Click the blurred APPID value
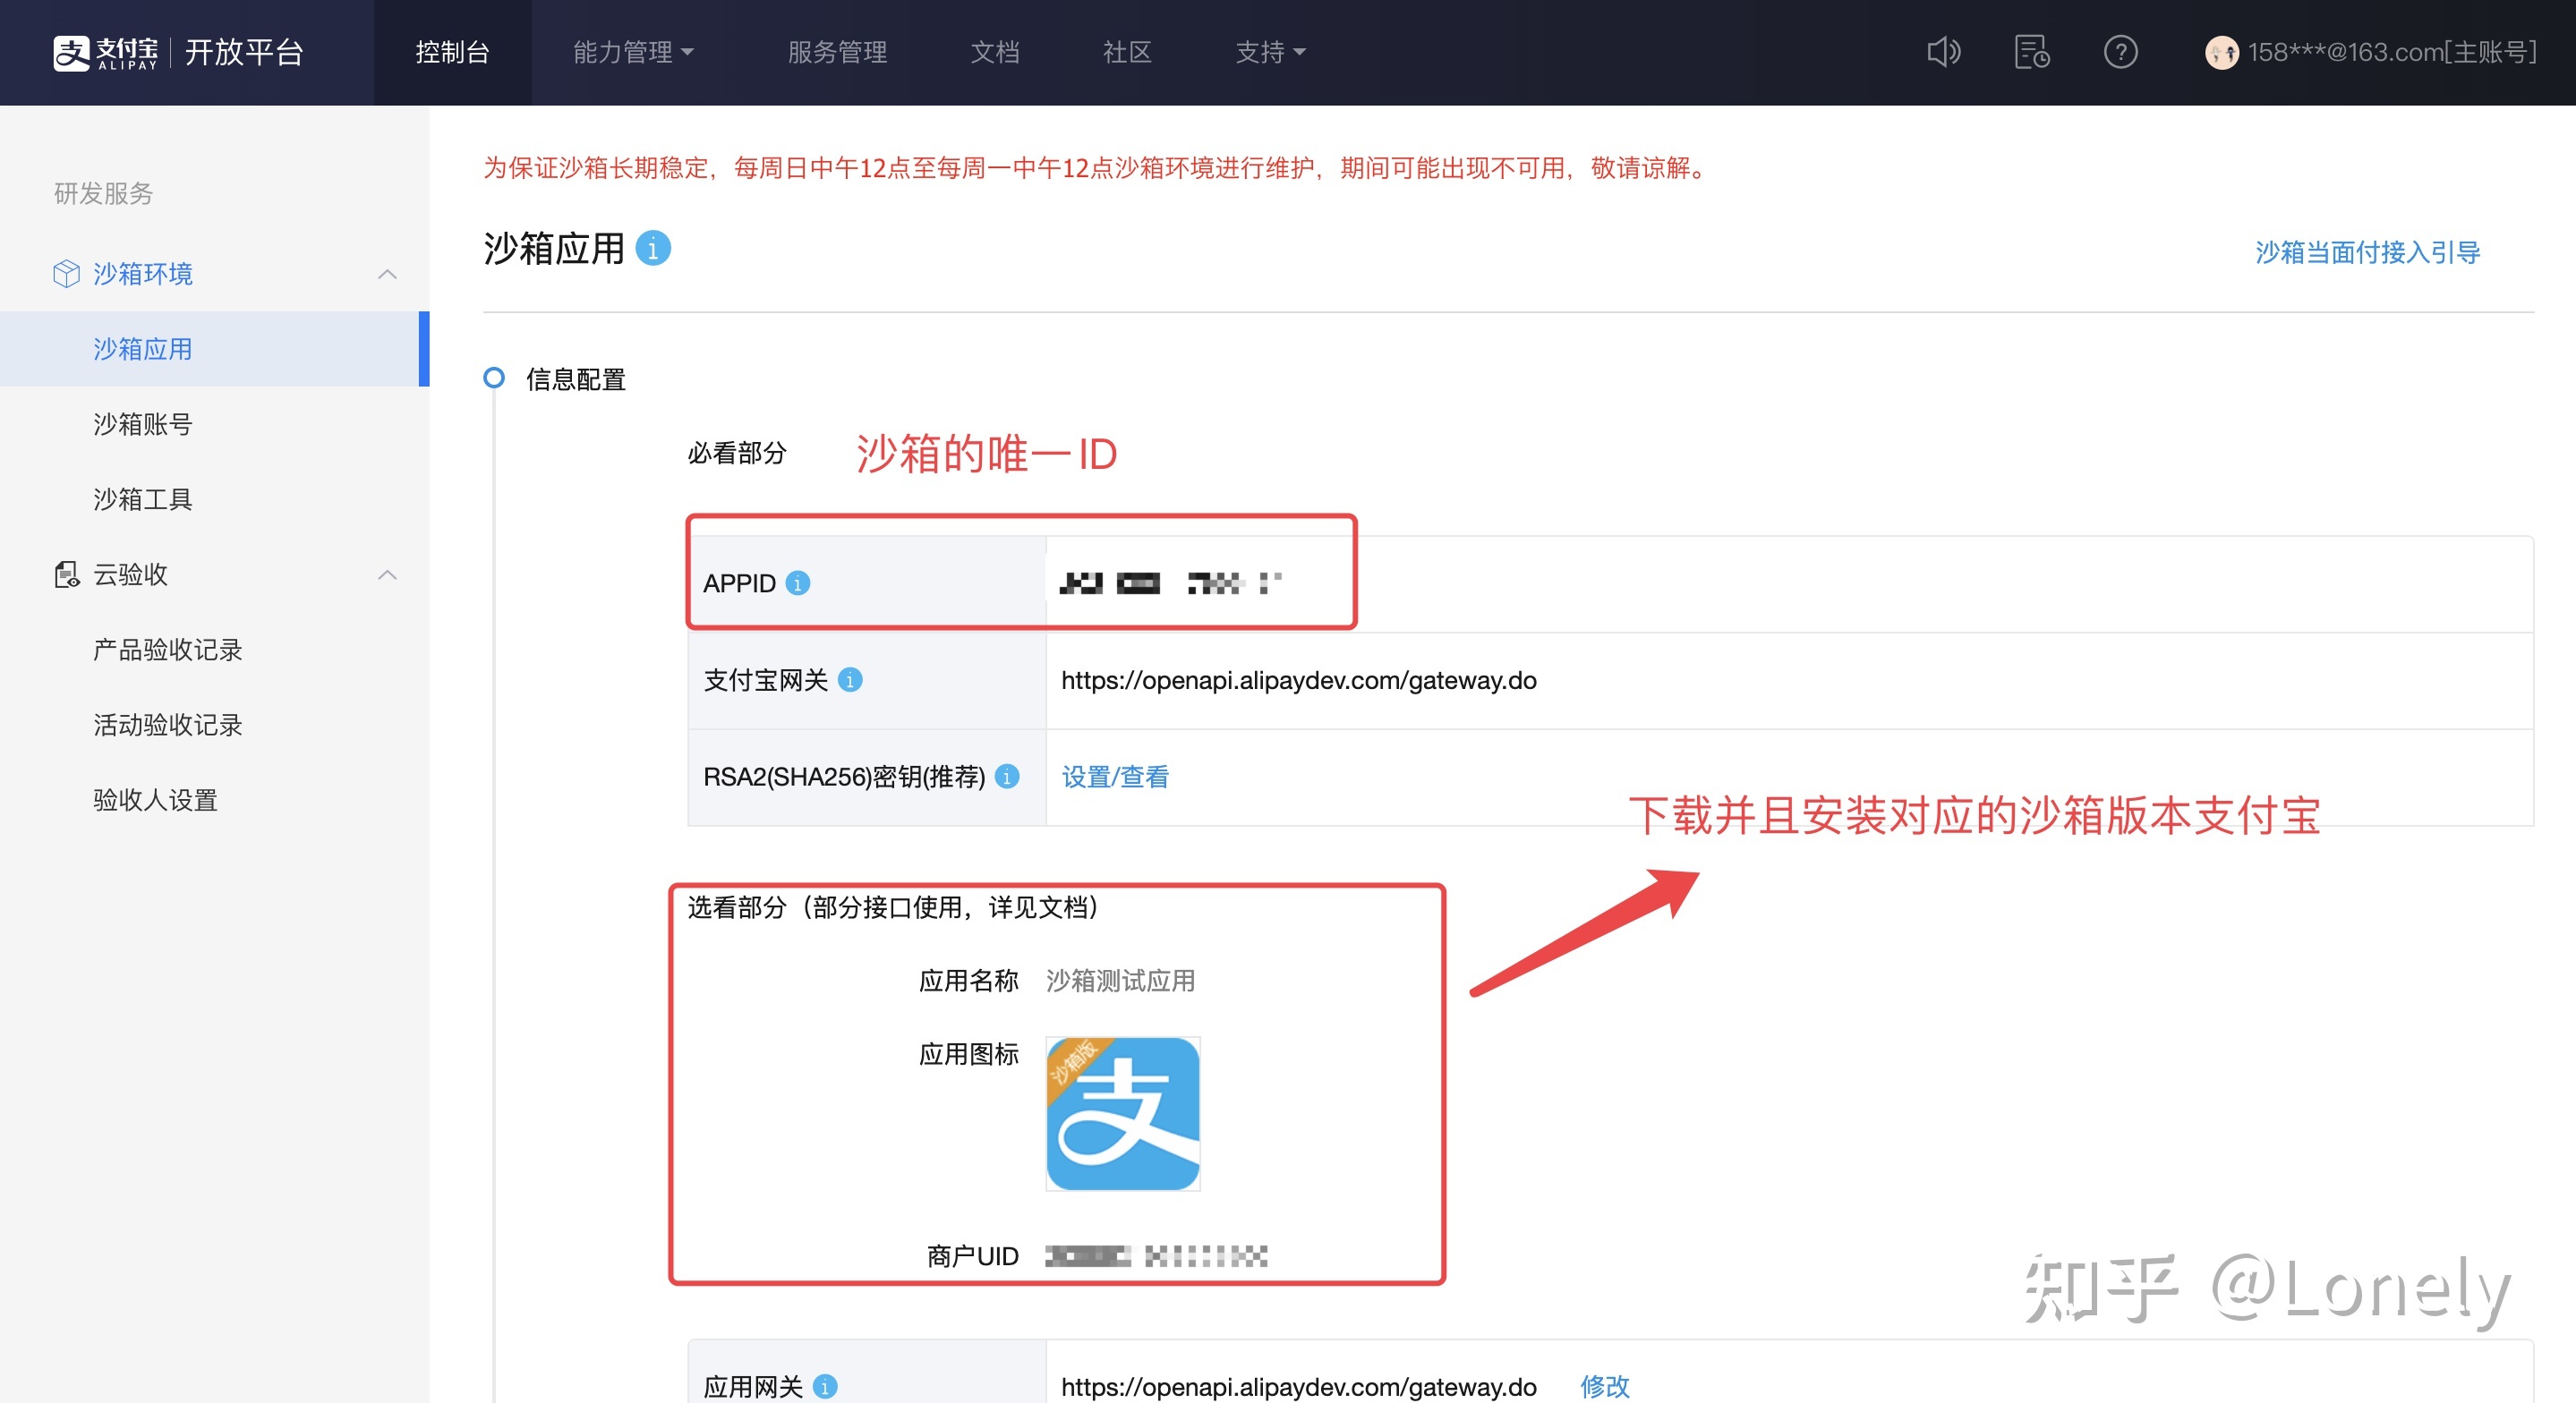2576x1403 pixels. [1170, 583]
